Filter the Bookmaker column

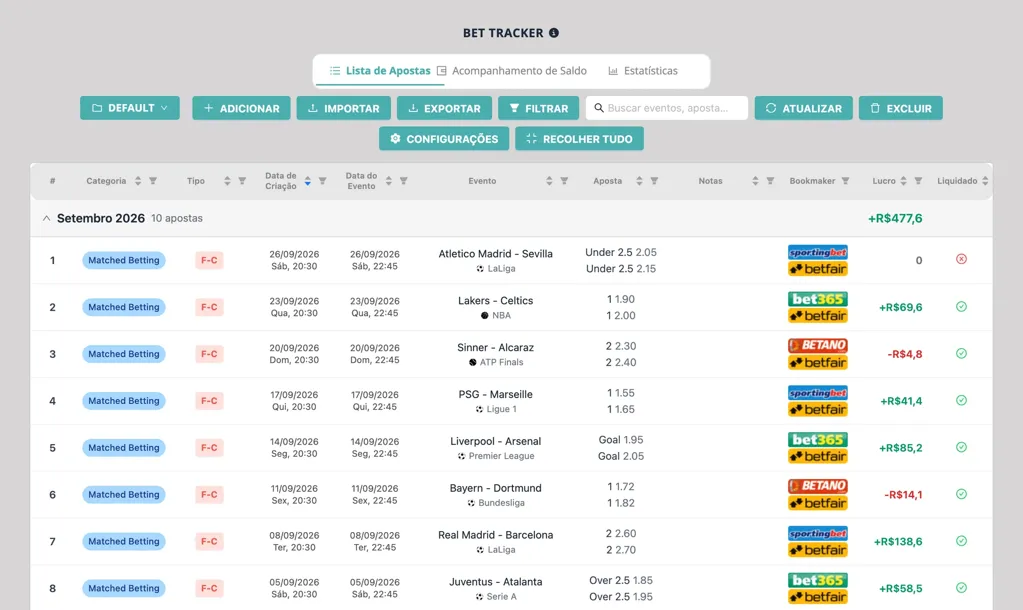(x=846, y=181)
